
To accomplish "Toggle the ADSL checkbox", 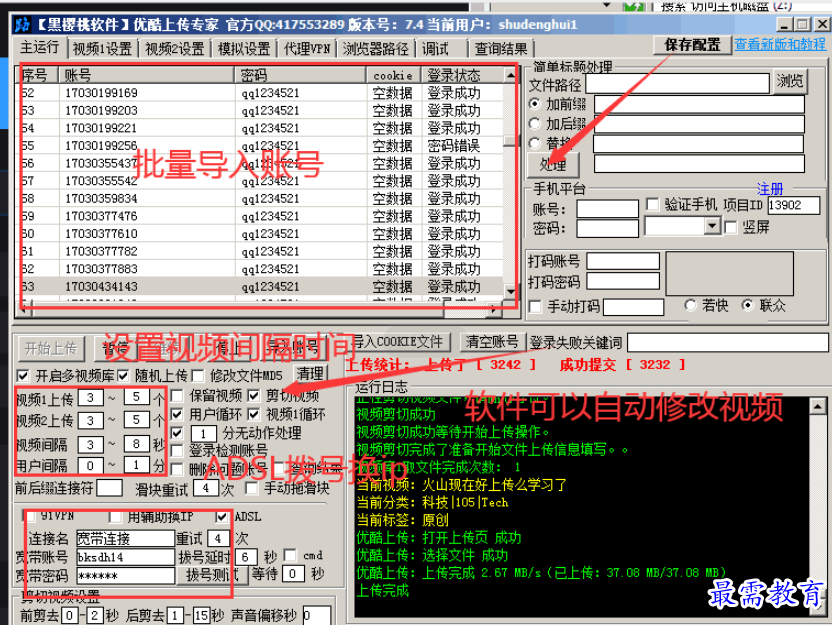I will [222, 516].
